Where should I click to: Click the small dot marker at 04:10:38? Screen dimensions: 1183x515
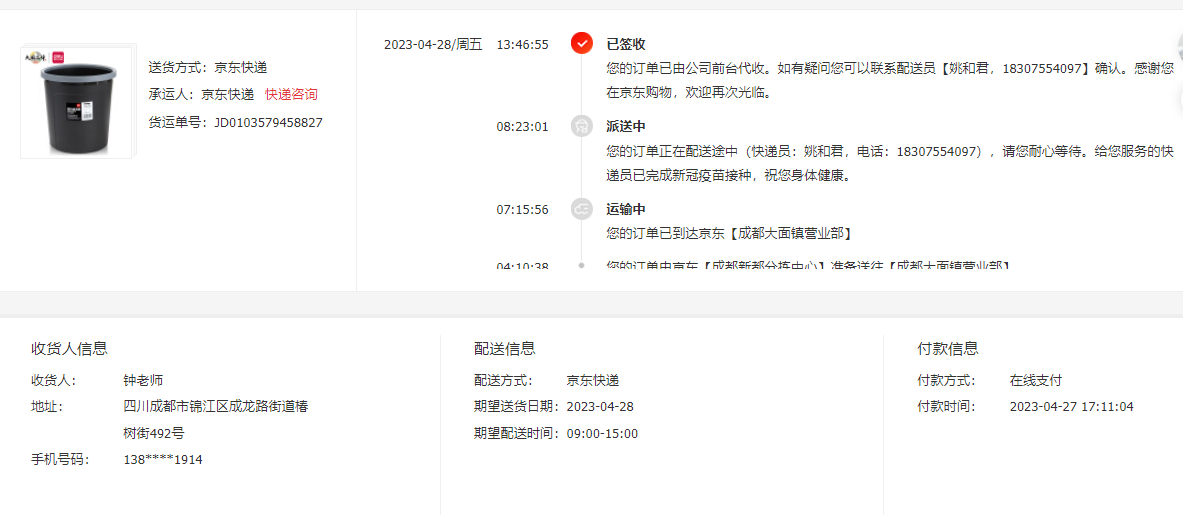click(581, 265)
